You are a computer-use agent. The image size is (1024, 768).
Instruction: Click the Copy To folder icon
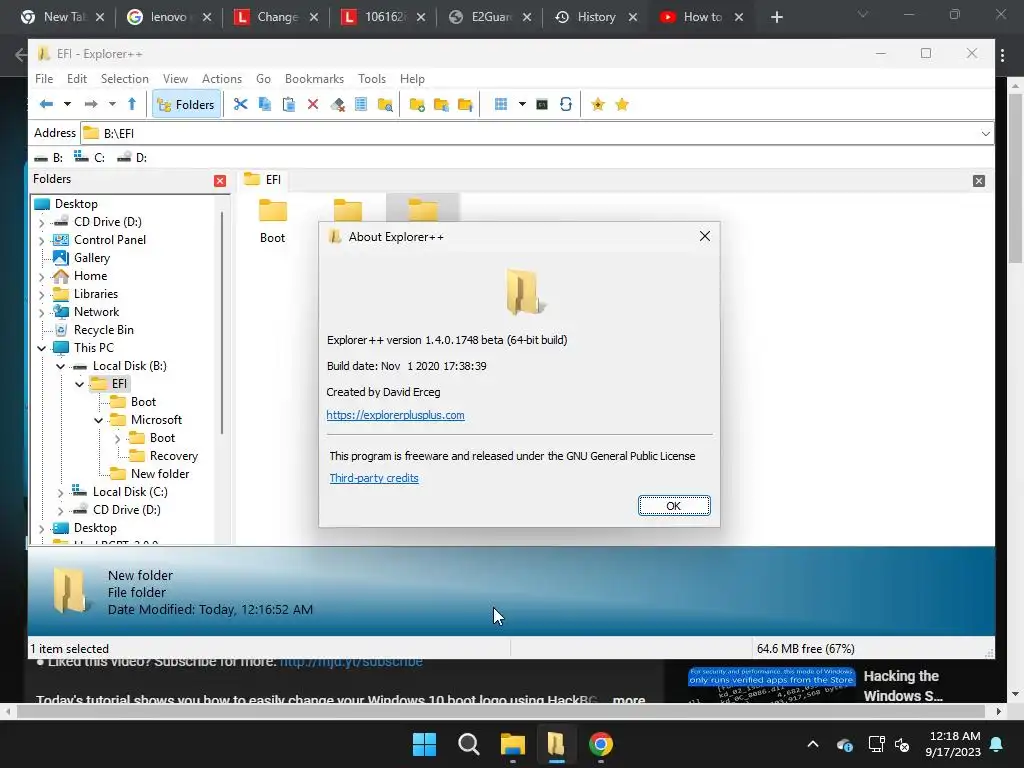441,104
